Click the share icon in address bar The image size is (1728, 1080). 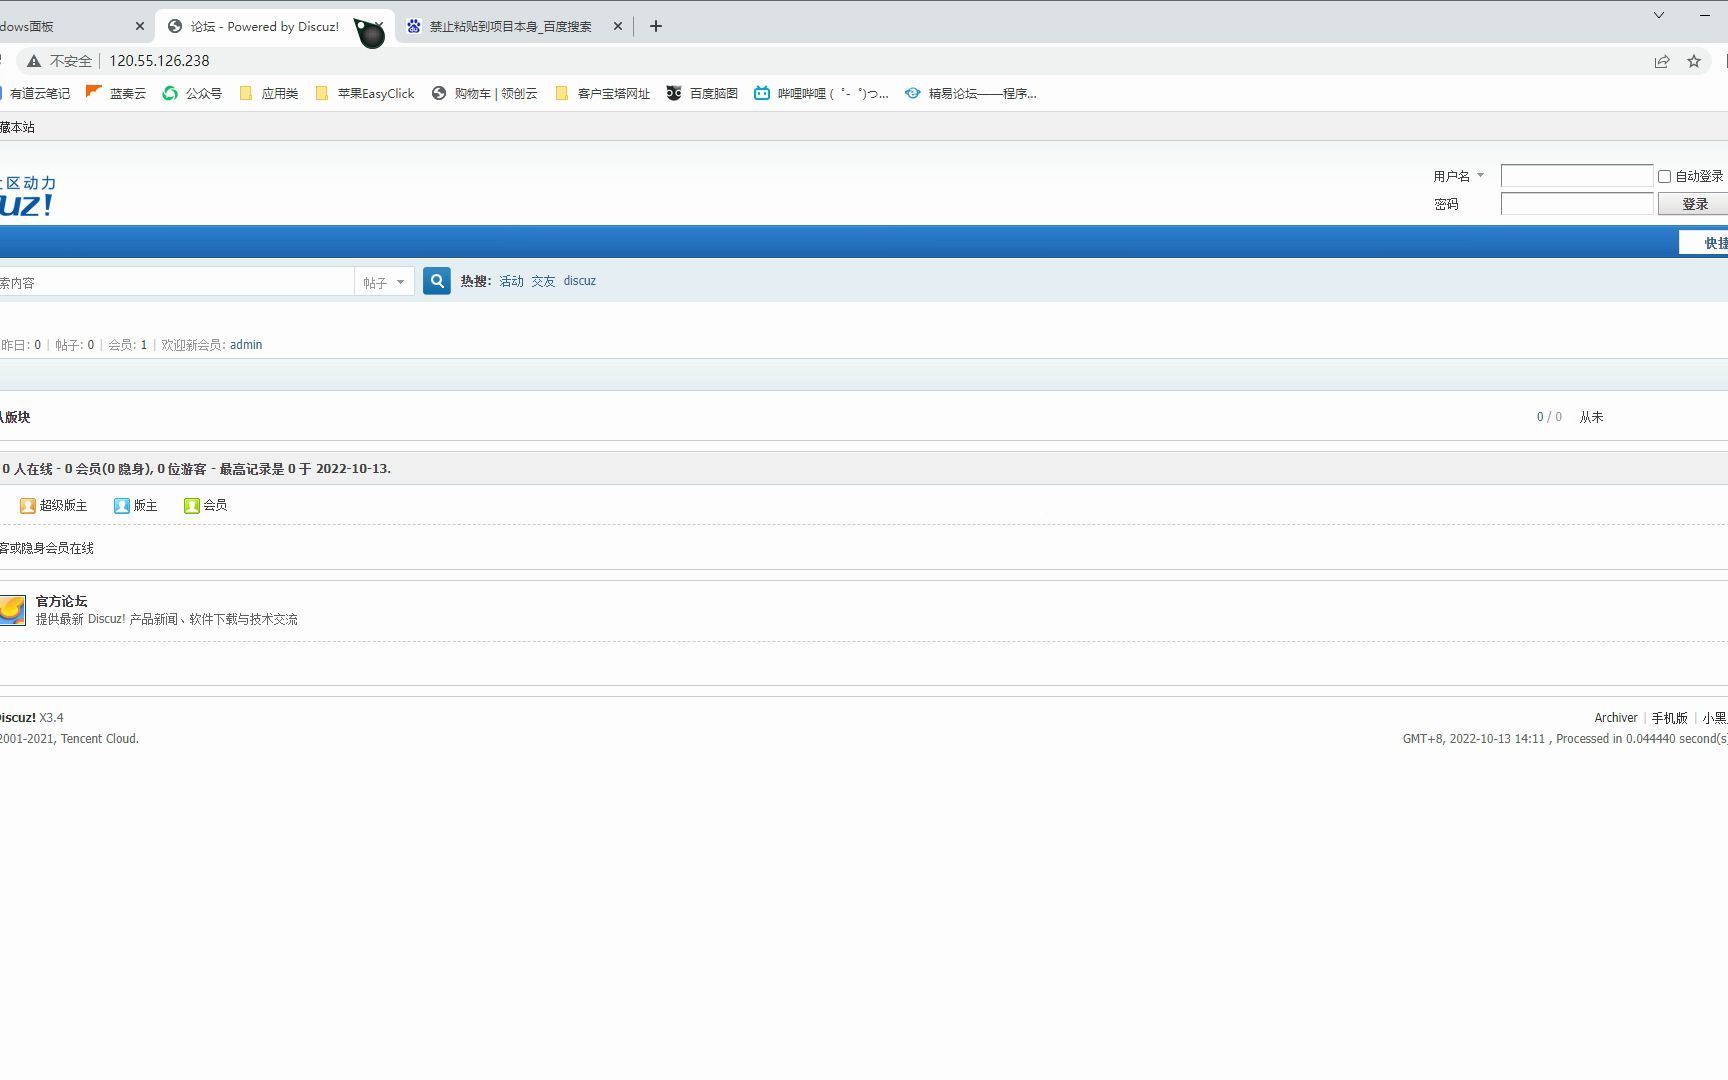click(1662, 61)
